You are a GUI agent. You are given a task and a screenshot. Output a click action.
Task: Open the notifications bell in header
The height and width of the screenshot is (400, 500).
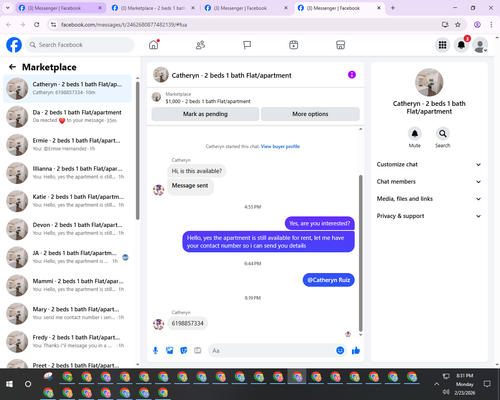[461, 45]
